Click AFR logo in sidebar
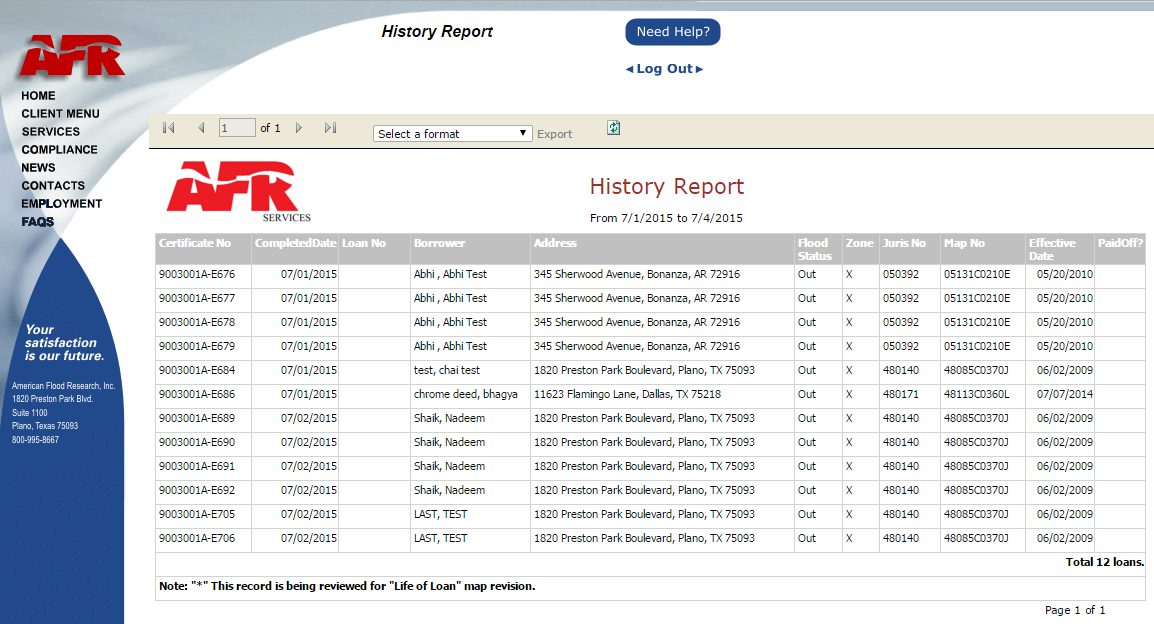This screenshot has height=624, width=1154. click(71, 55)
